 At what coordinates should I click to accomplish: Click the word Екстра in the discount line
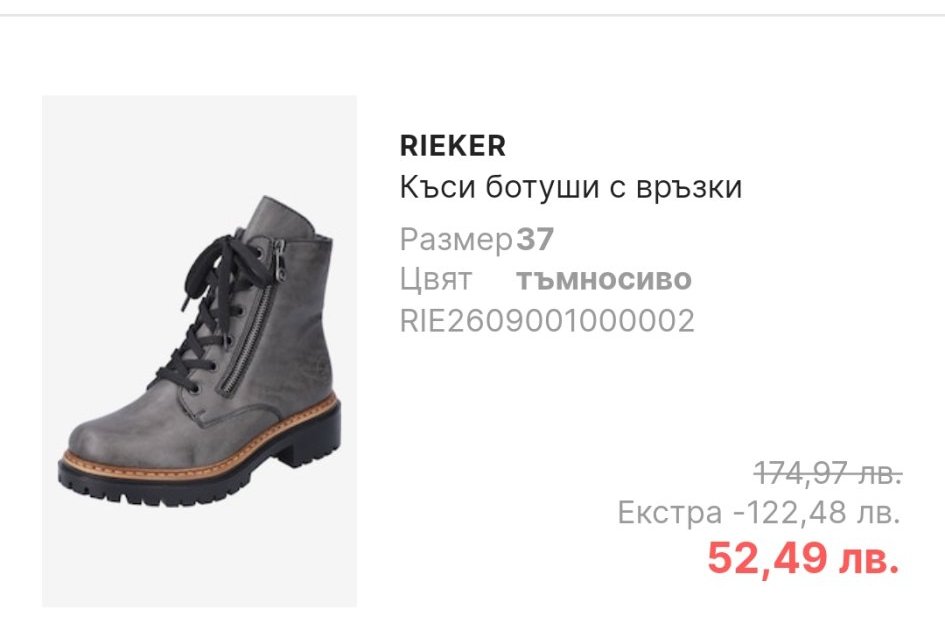(670, 513)
